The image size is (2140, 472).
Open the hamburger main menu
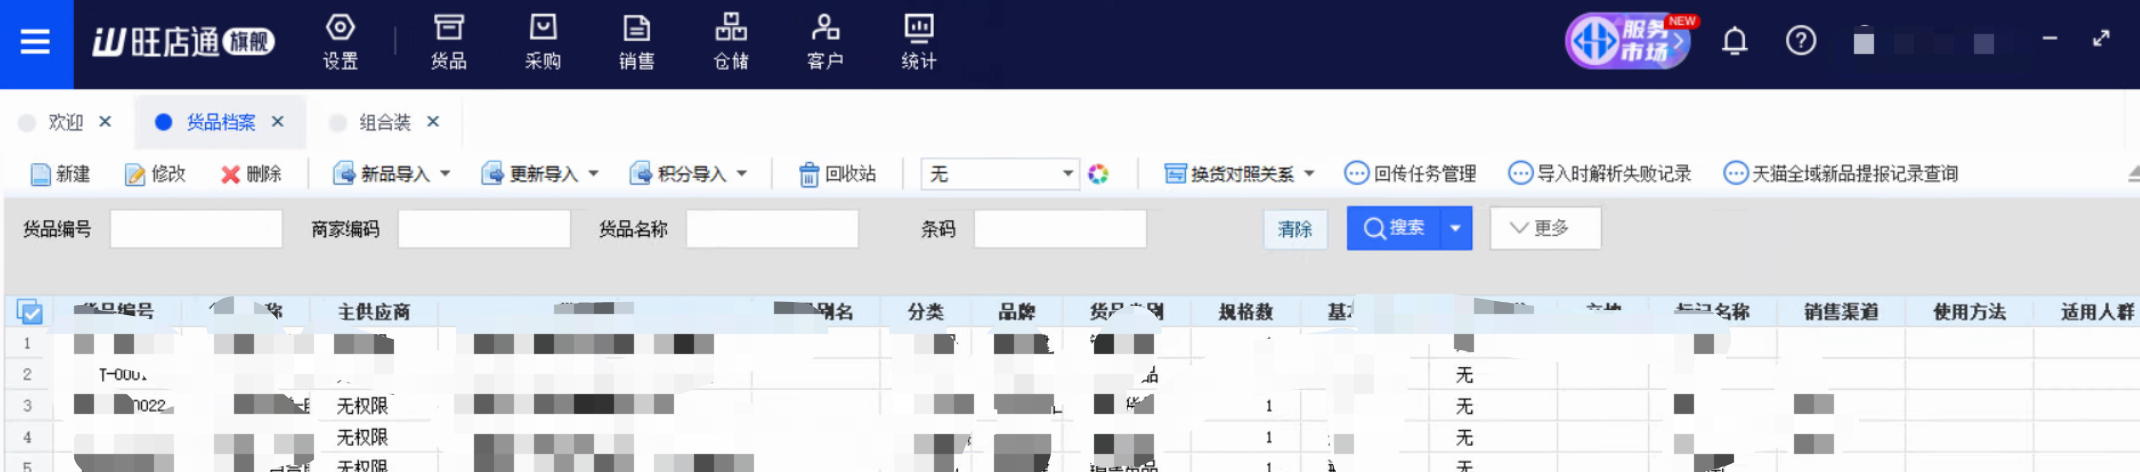pyautogui.click(x=35, y=42)
